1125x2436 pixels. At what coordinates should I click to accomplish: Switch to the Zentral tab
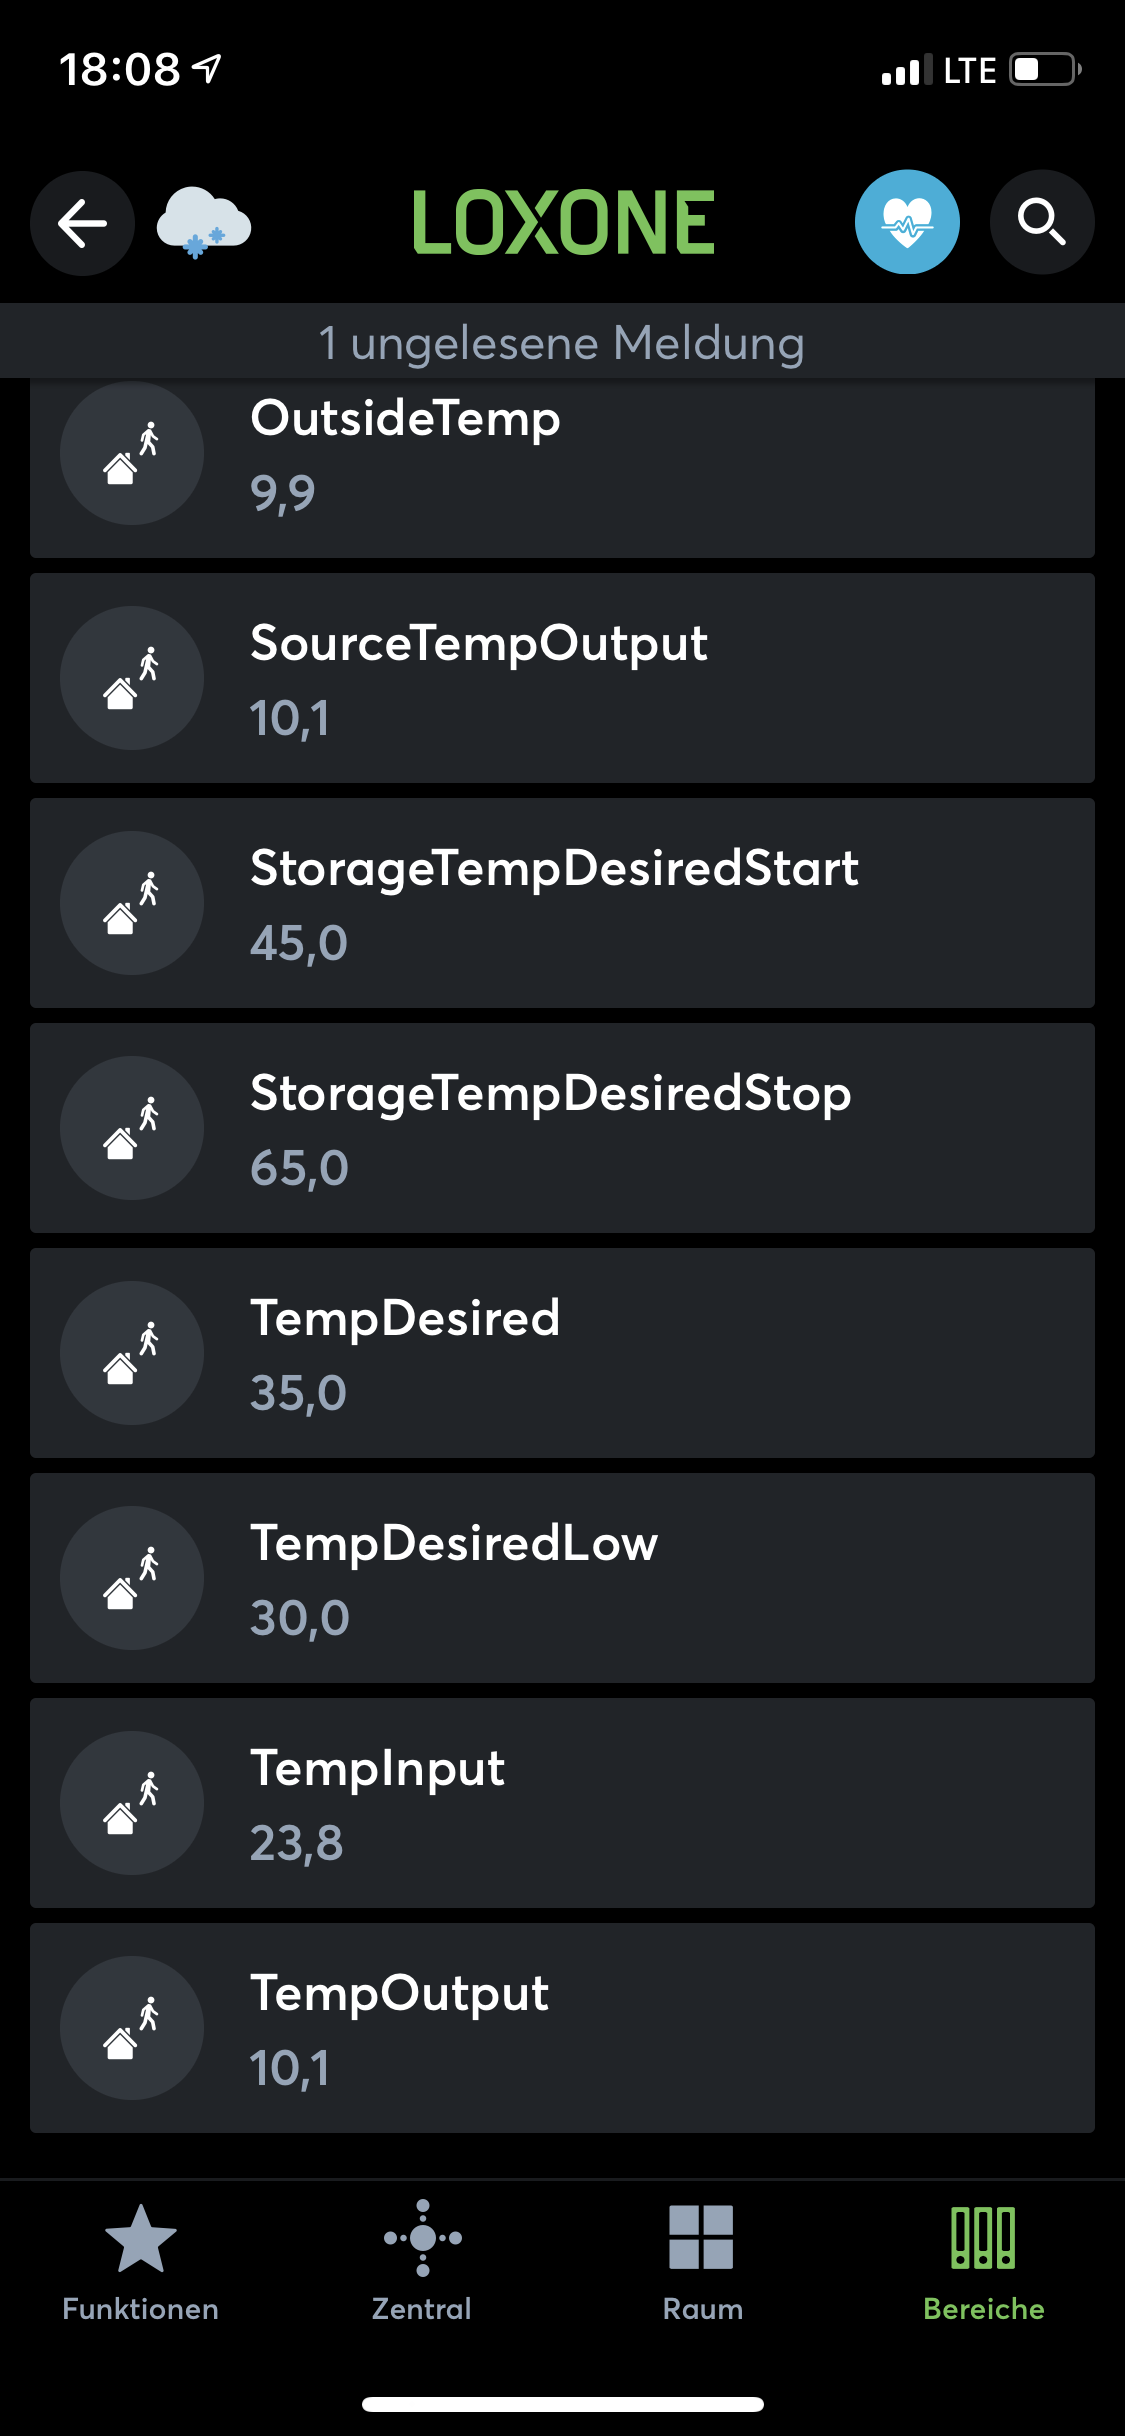(x=422, y=2262)
